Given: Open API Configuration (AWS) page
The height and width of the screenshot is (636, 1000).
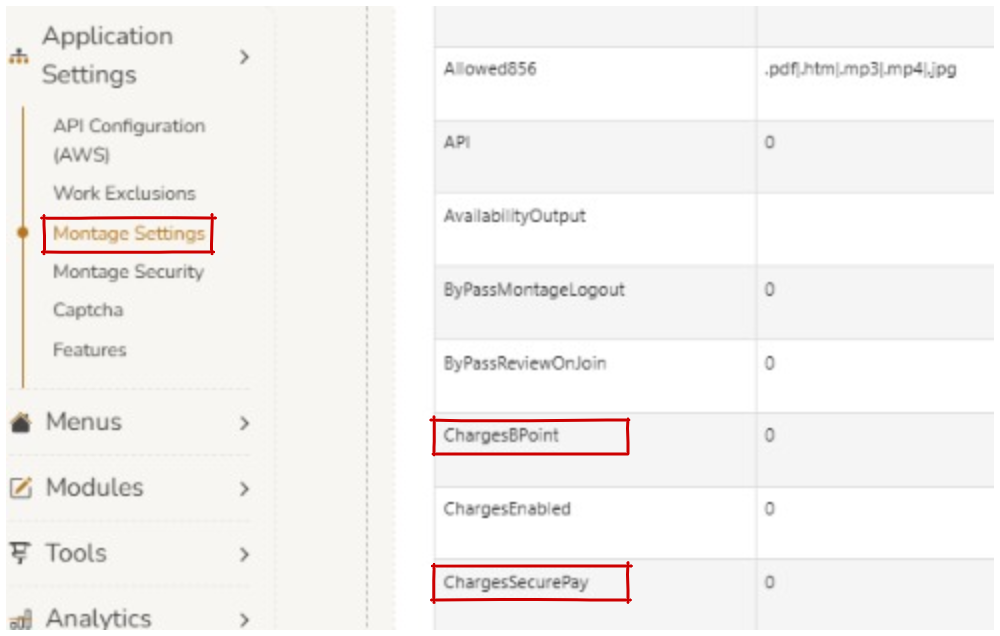Looking at the screenshot, I should point(128,140).
